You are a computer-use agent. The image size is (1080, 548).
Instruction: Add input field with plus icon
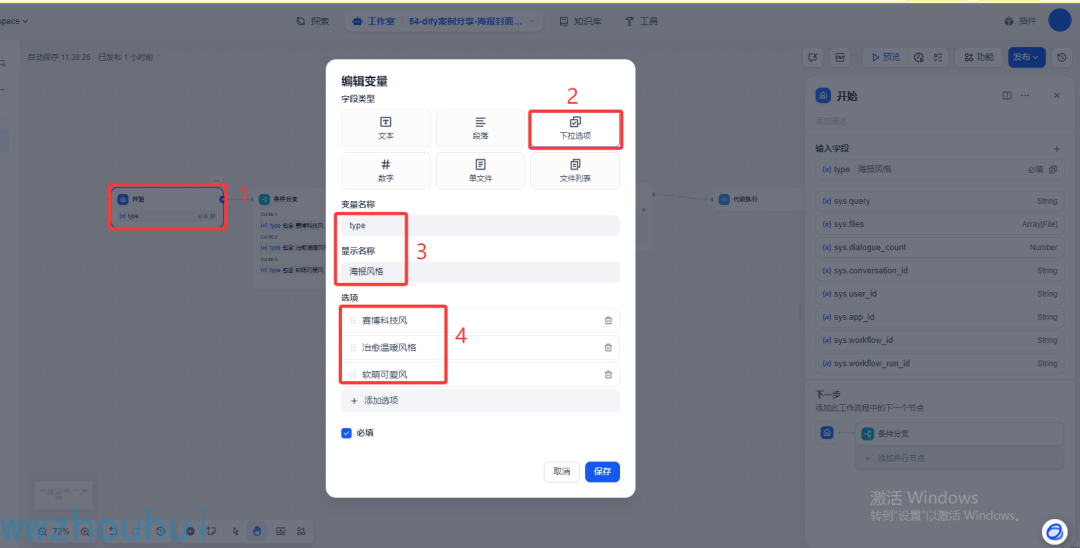(1057, 148)
